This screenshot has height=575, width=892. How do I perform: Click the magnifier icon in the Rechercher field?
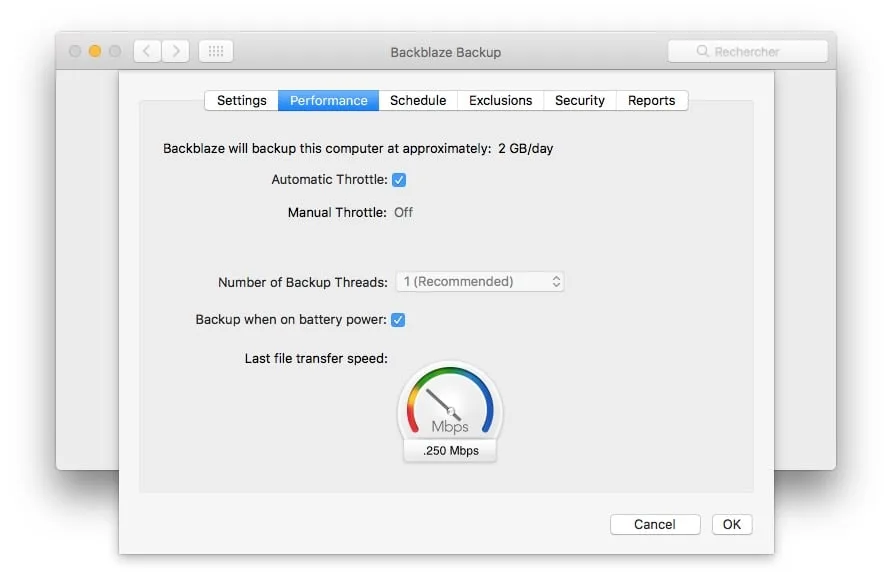(x=703, y=51)
